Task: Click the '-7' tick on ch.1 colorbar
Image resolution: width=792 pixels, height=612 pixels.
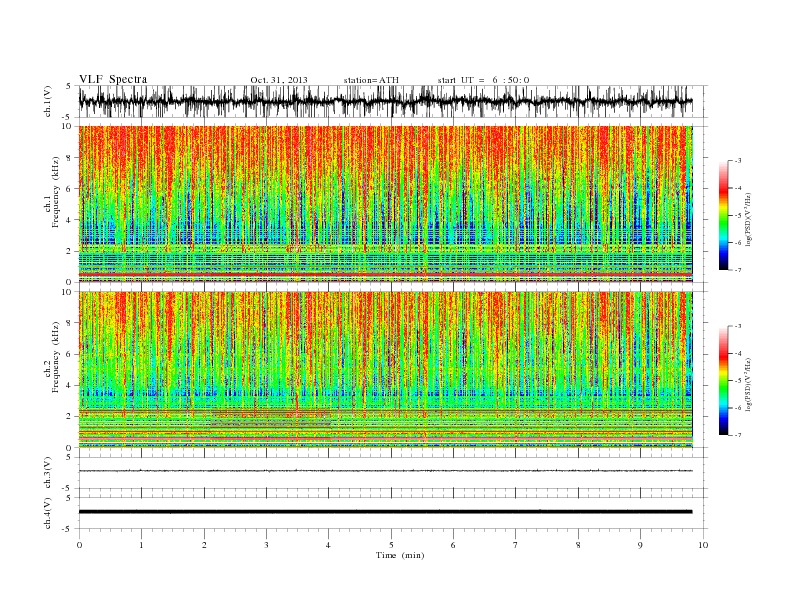Action: [738, 270]
